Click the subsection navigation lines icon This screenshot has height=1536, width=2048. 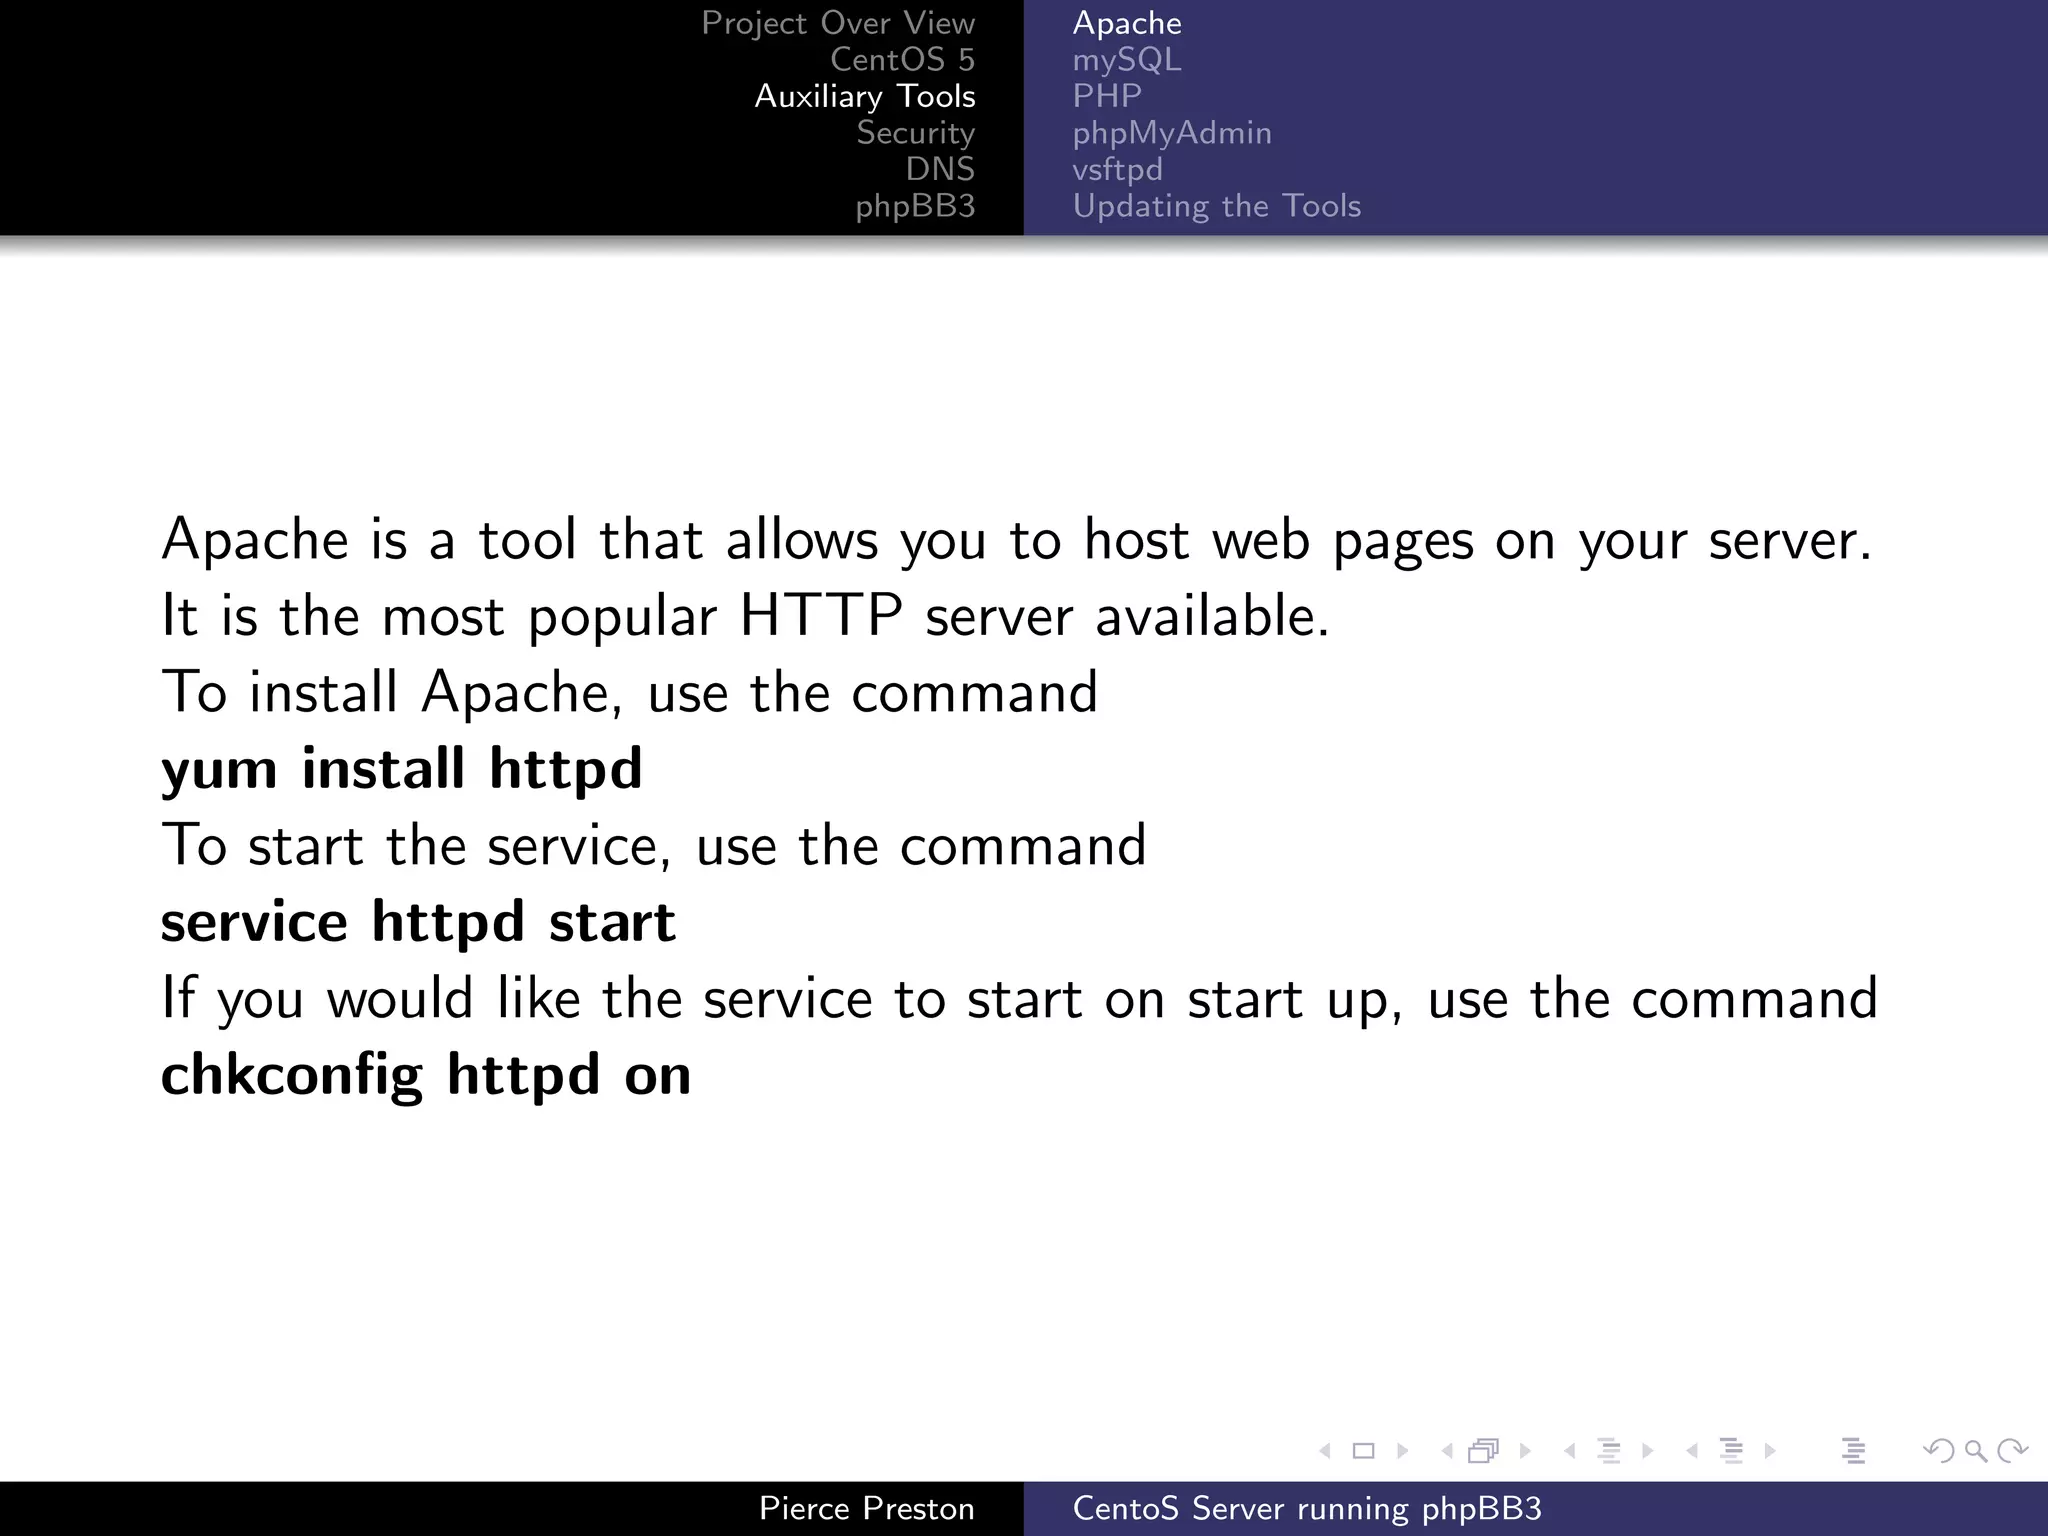coord(1609,1451)
